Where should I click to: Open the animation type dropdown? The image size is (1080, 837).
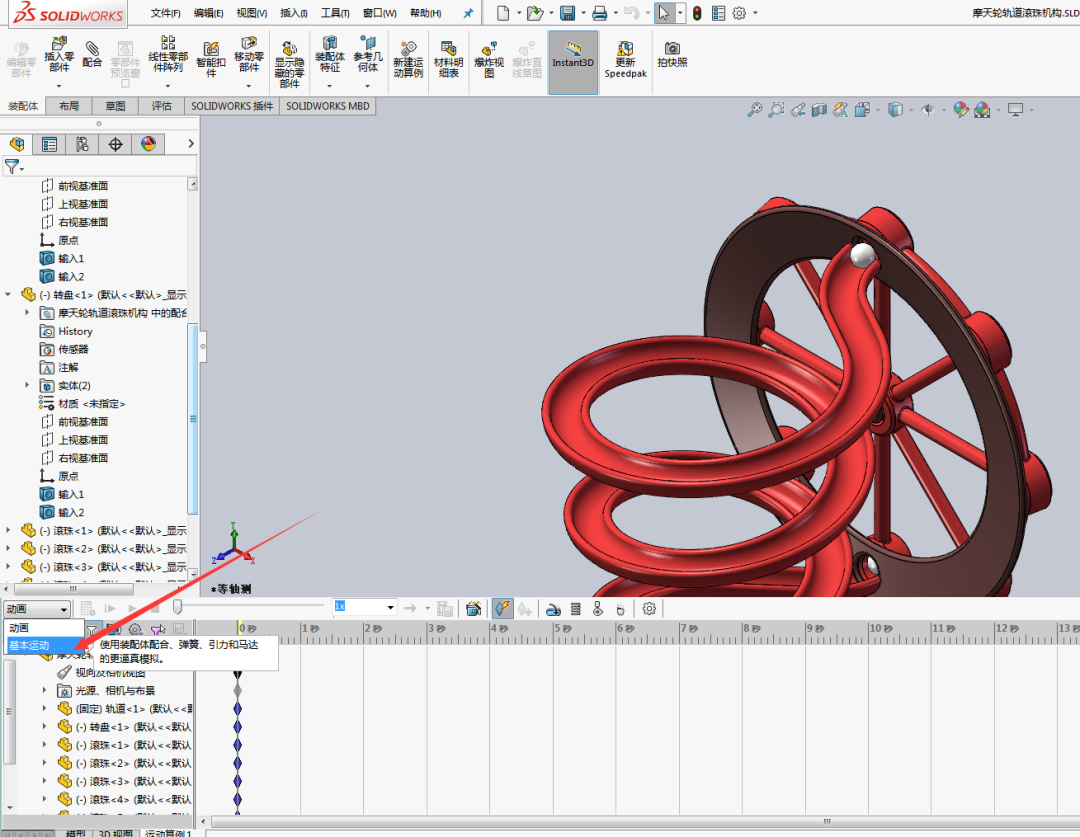(x=62, y=608)
